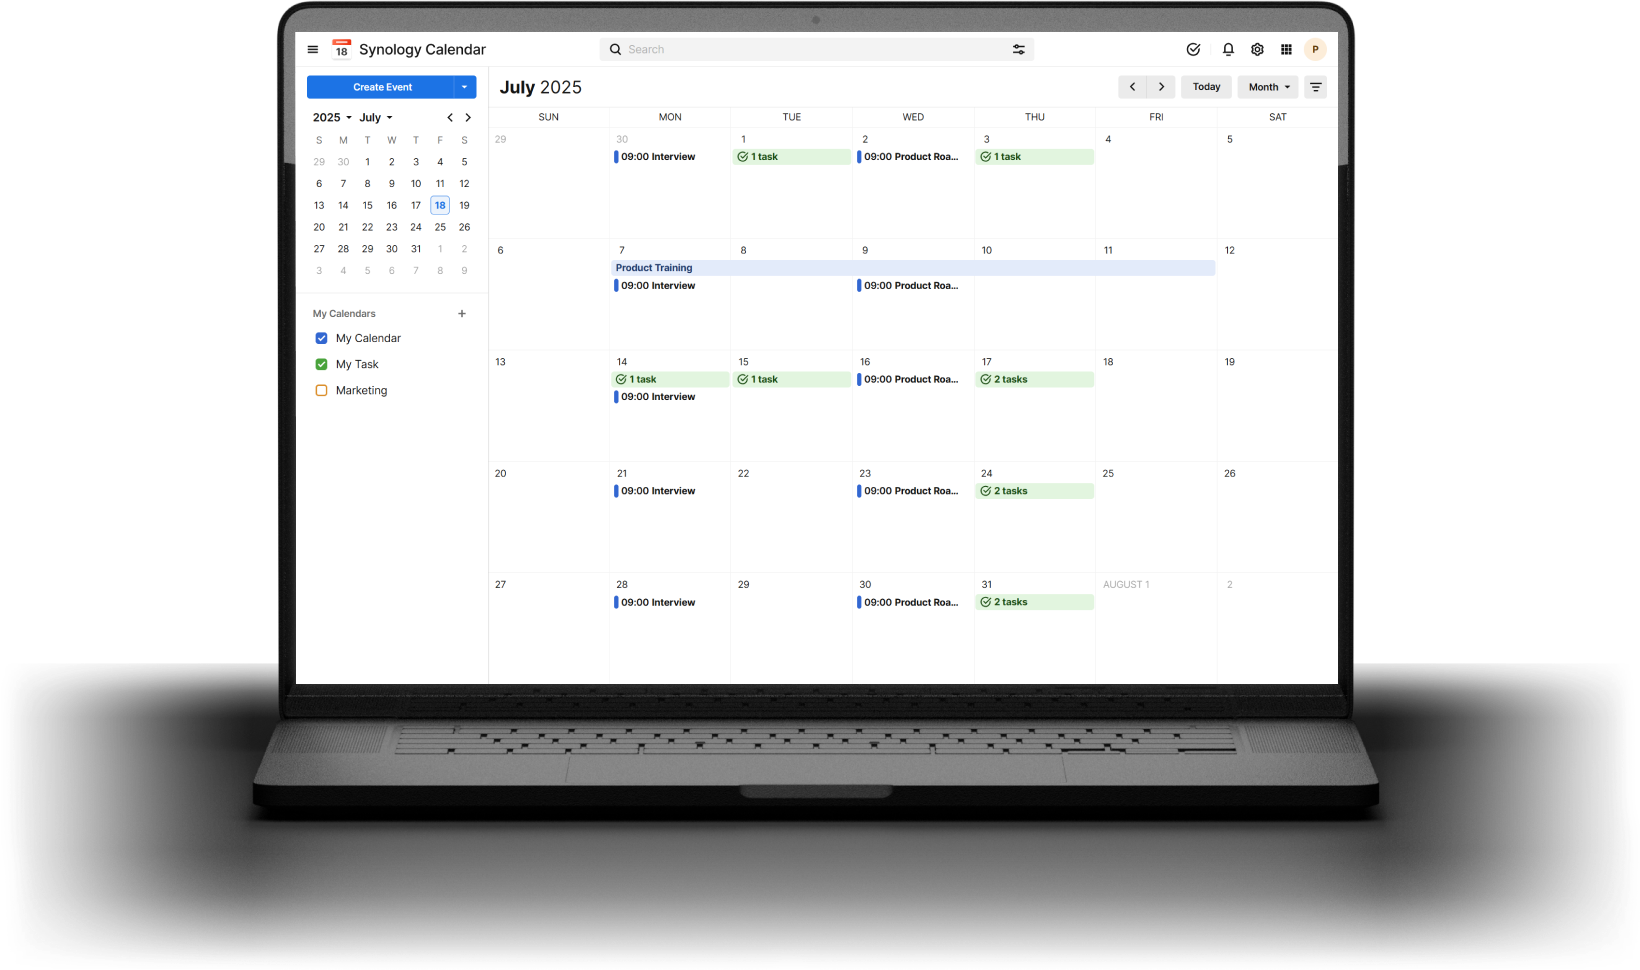The width and height of the screenshot is (1640, 970).
Task: Open the Month view dropdown
Action: (1267, 87)
